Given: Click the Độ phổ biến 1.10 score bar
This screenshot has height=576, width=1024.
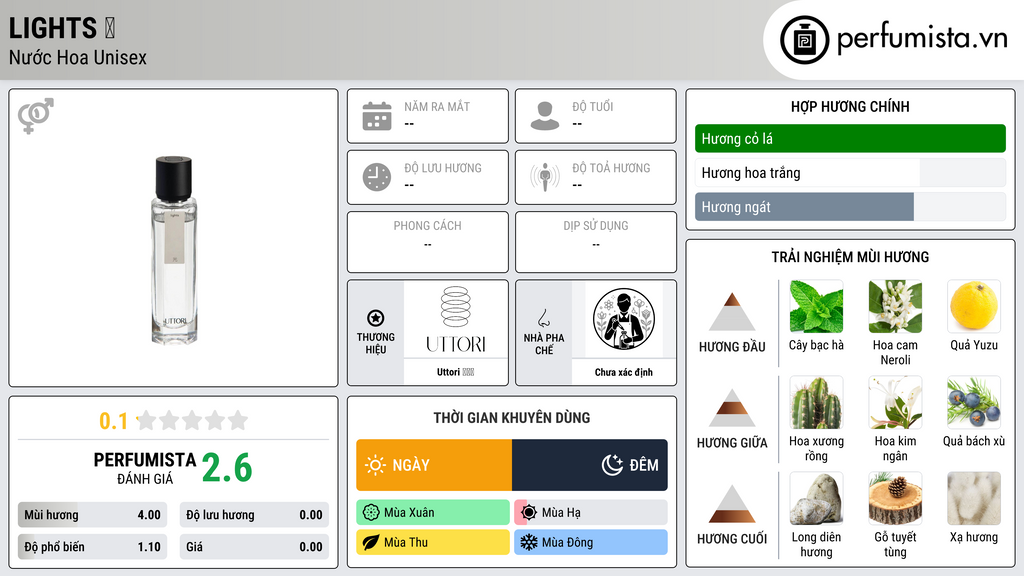Looking at the screenshot, I should (x=93, y=547).
